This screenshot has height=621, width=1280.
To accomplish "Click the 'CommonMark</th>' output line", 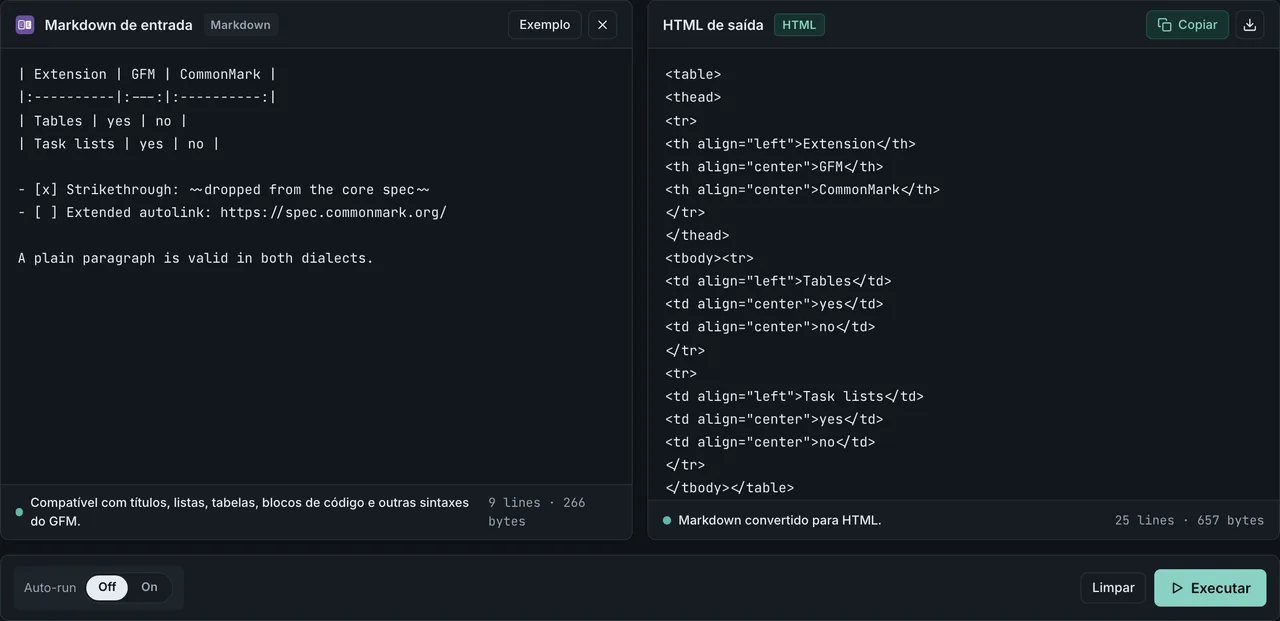I will click(802, 189).
